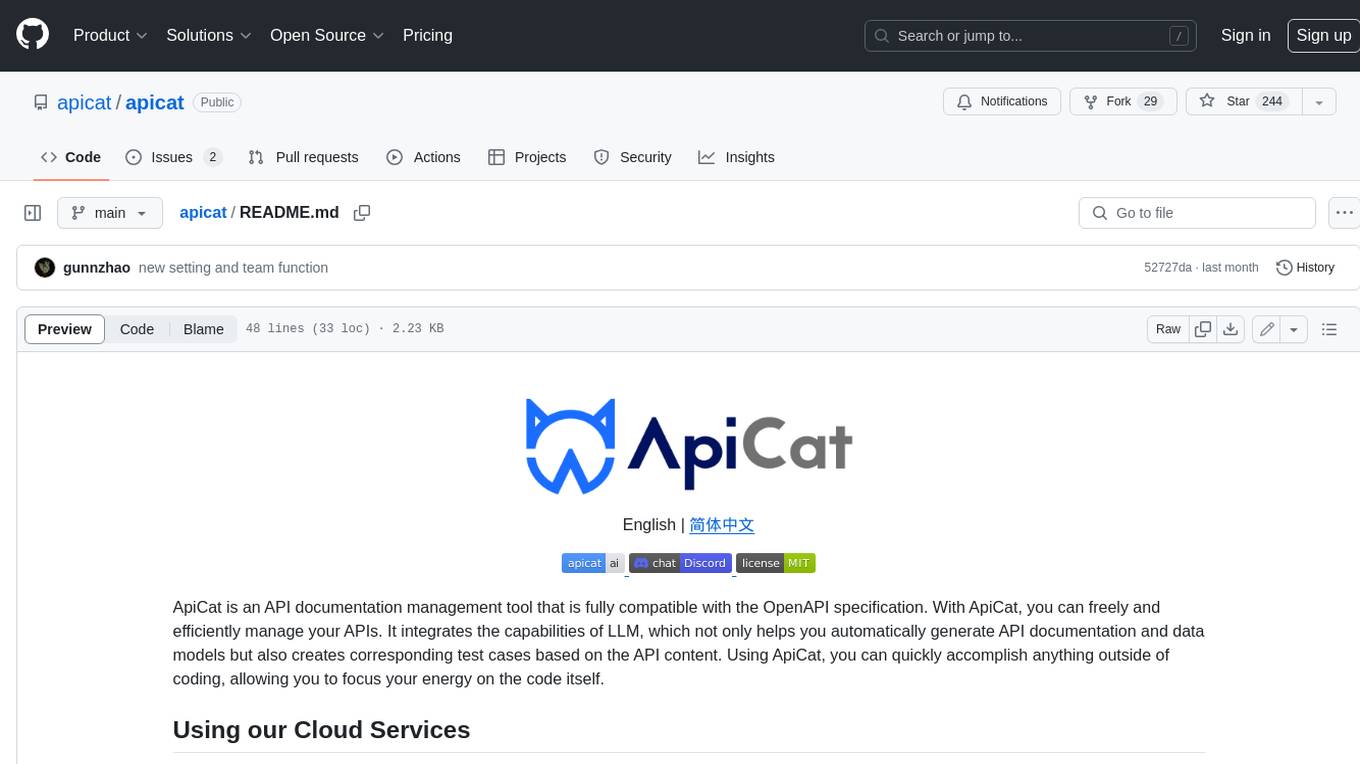Click the Sign up button
This screenshot has width=1360, height=764.
coord(1323,35)
